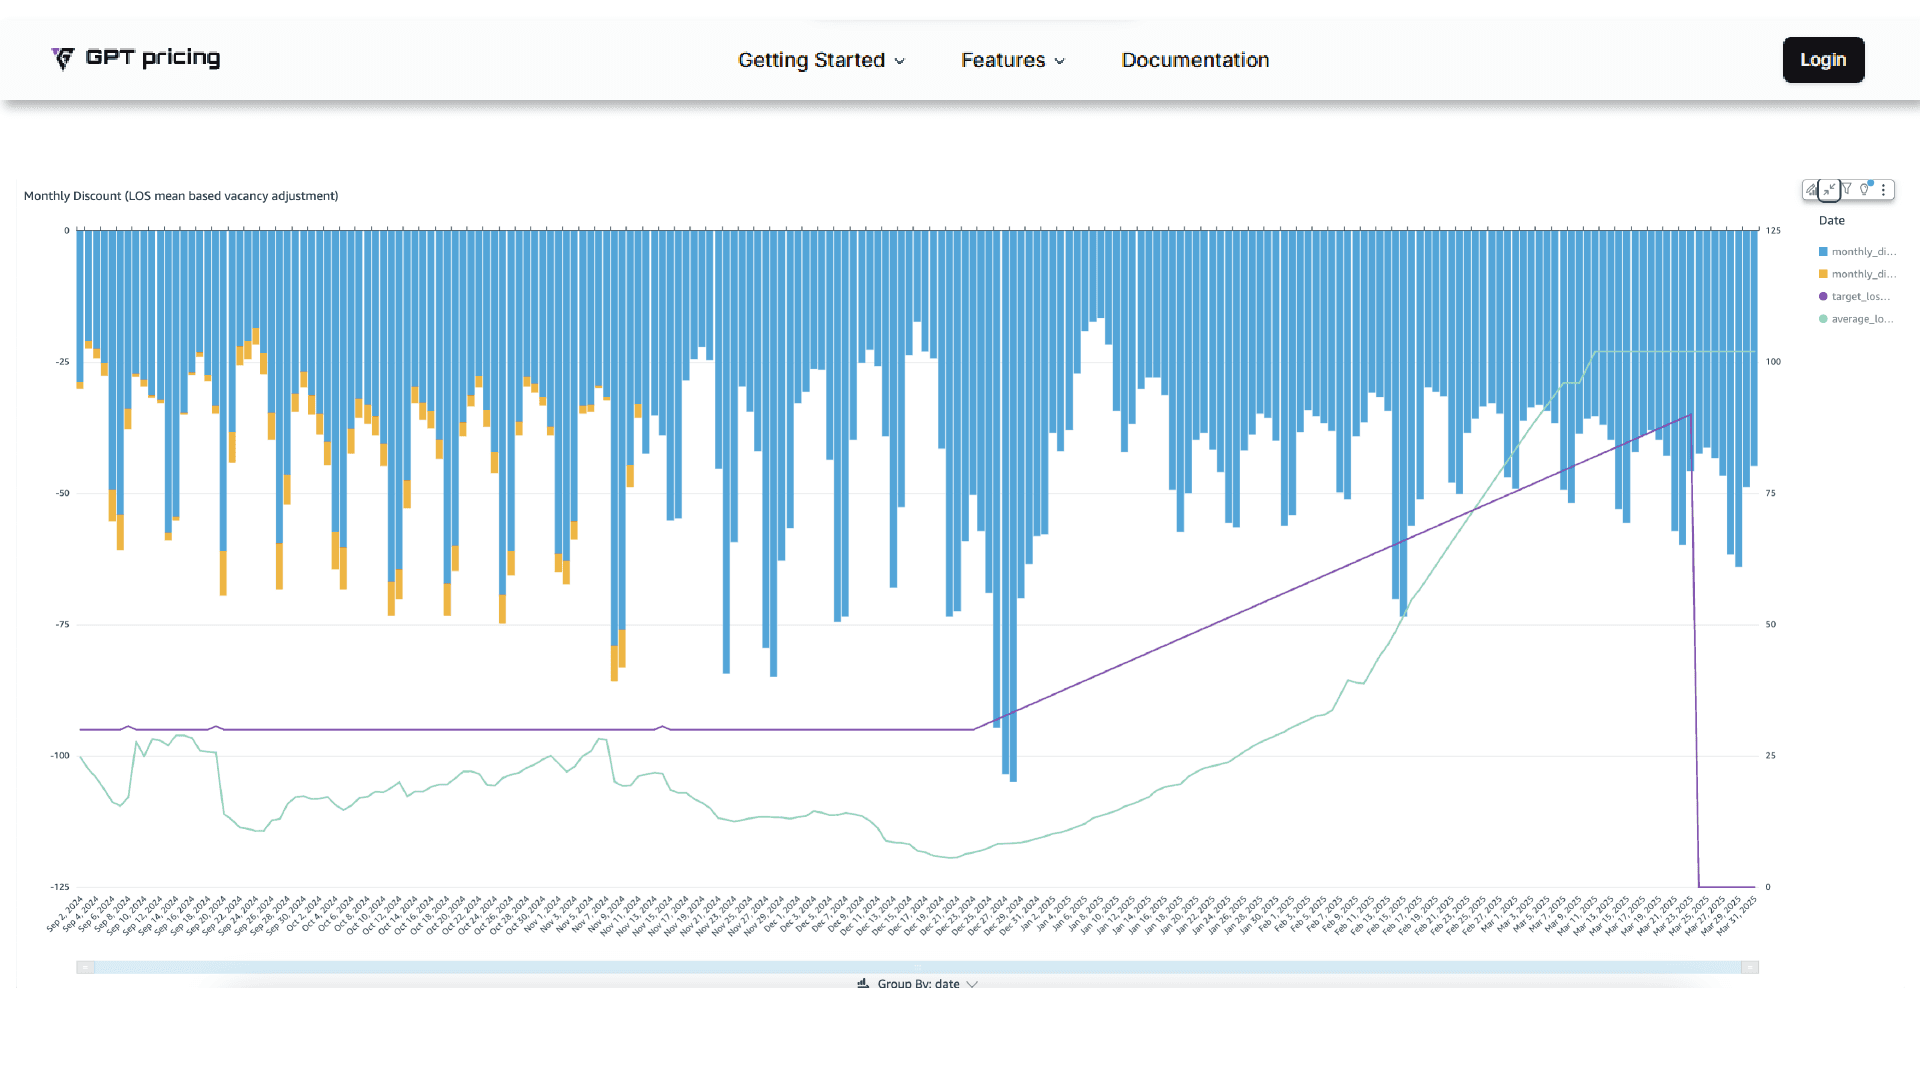Click left arrow of chart range scrollbar
Image resolution: width=1920 pixels, height=1080 pixels.
pos(86,967)
